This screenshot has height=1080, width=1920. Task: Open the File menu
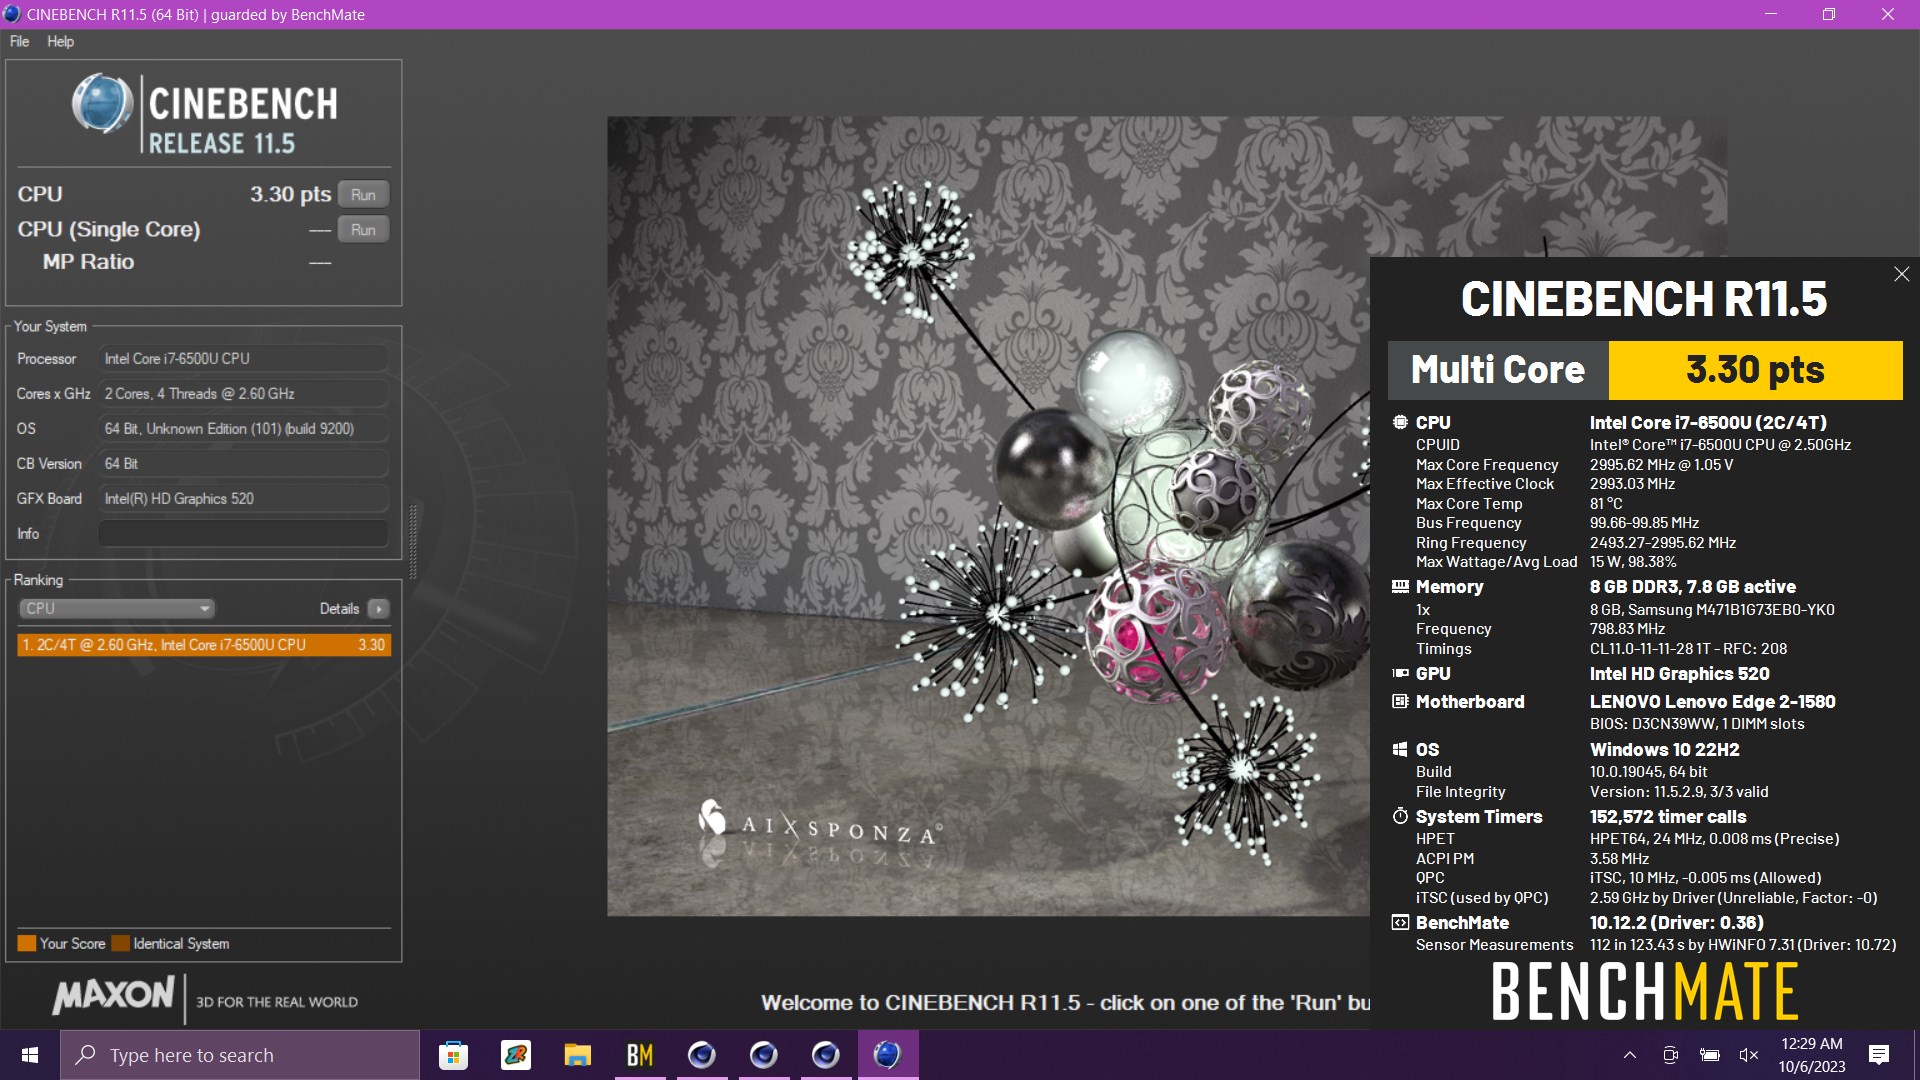click(19, 41)
